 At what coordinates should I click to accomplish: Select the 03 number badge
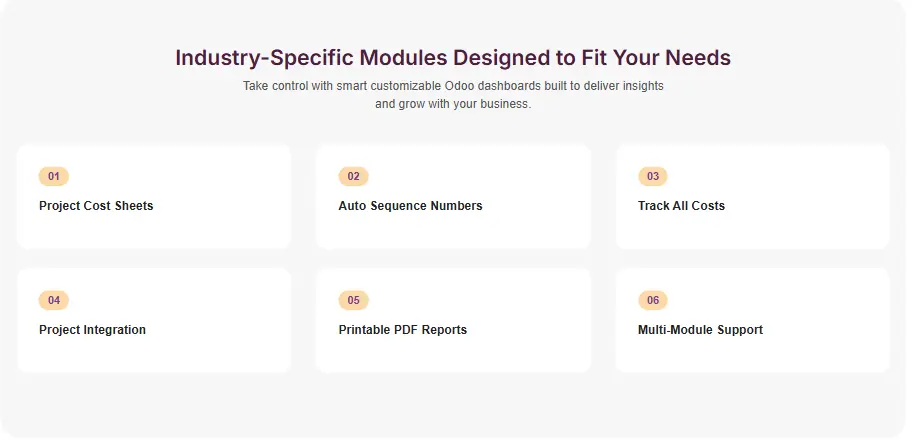pyautogui.click(x=652, y=177)
